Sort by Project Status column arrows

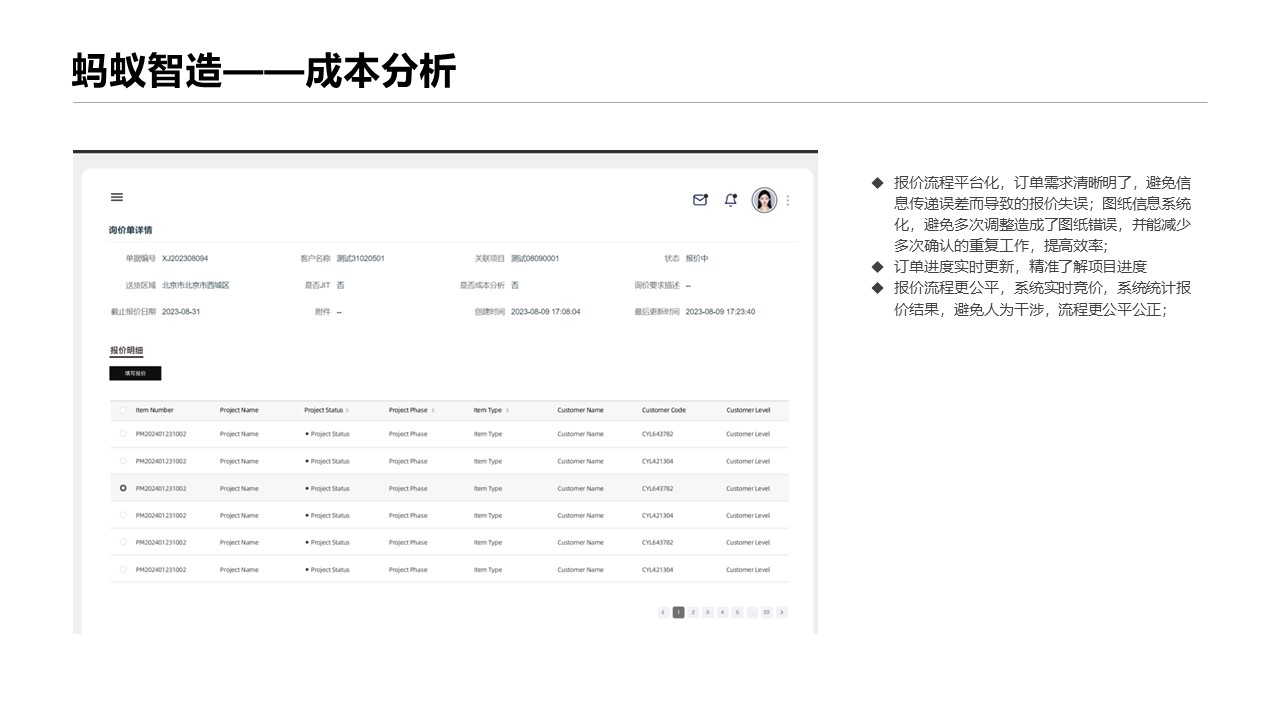pos(347,410)
